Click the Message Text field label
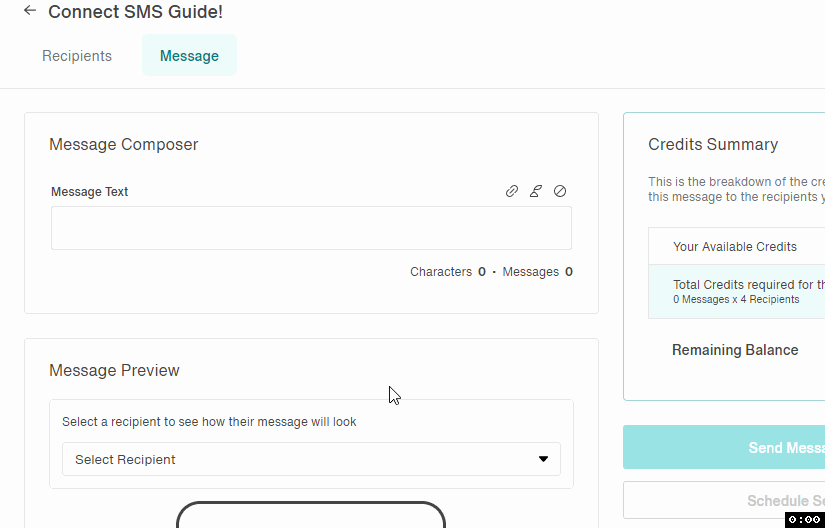The height and width of the screenshot is (528, 825). 89,192
